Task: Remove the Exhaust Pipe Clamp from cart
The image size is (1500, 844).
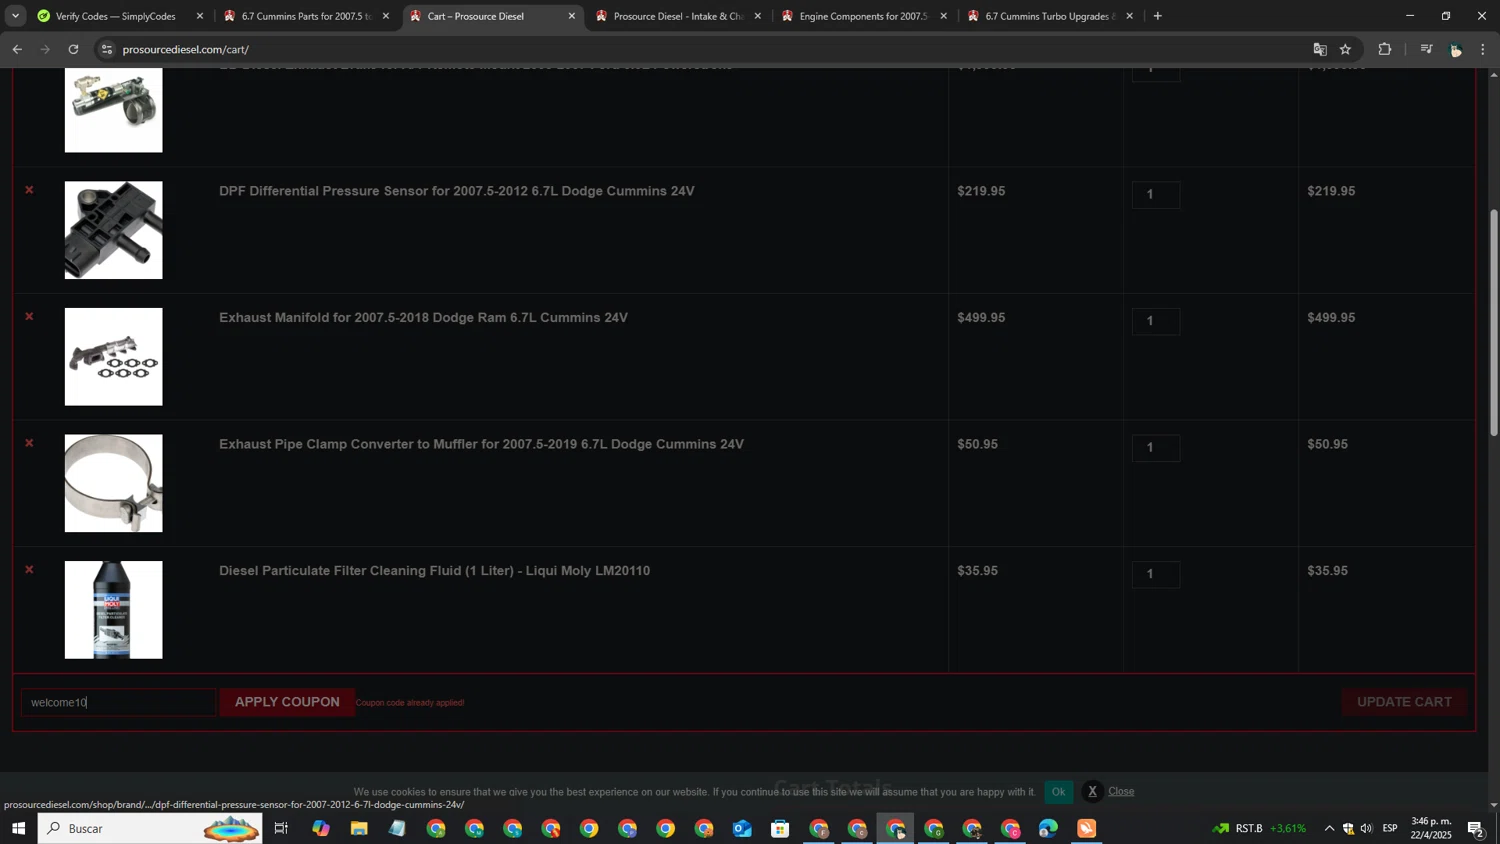Action: click(29, 443)
